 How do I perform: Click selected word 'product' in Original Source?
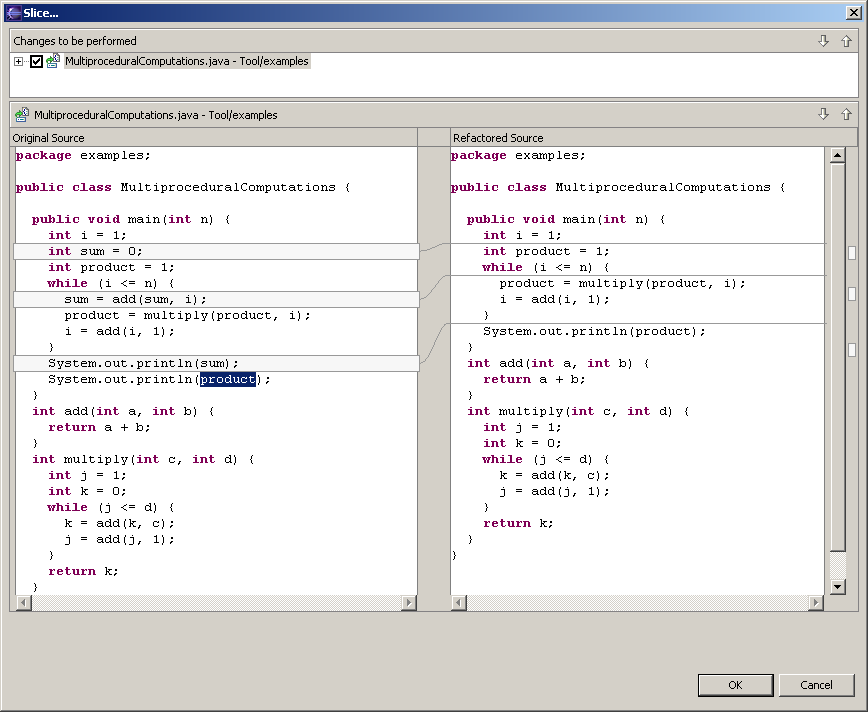pos(228,379)
